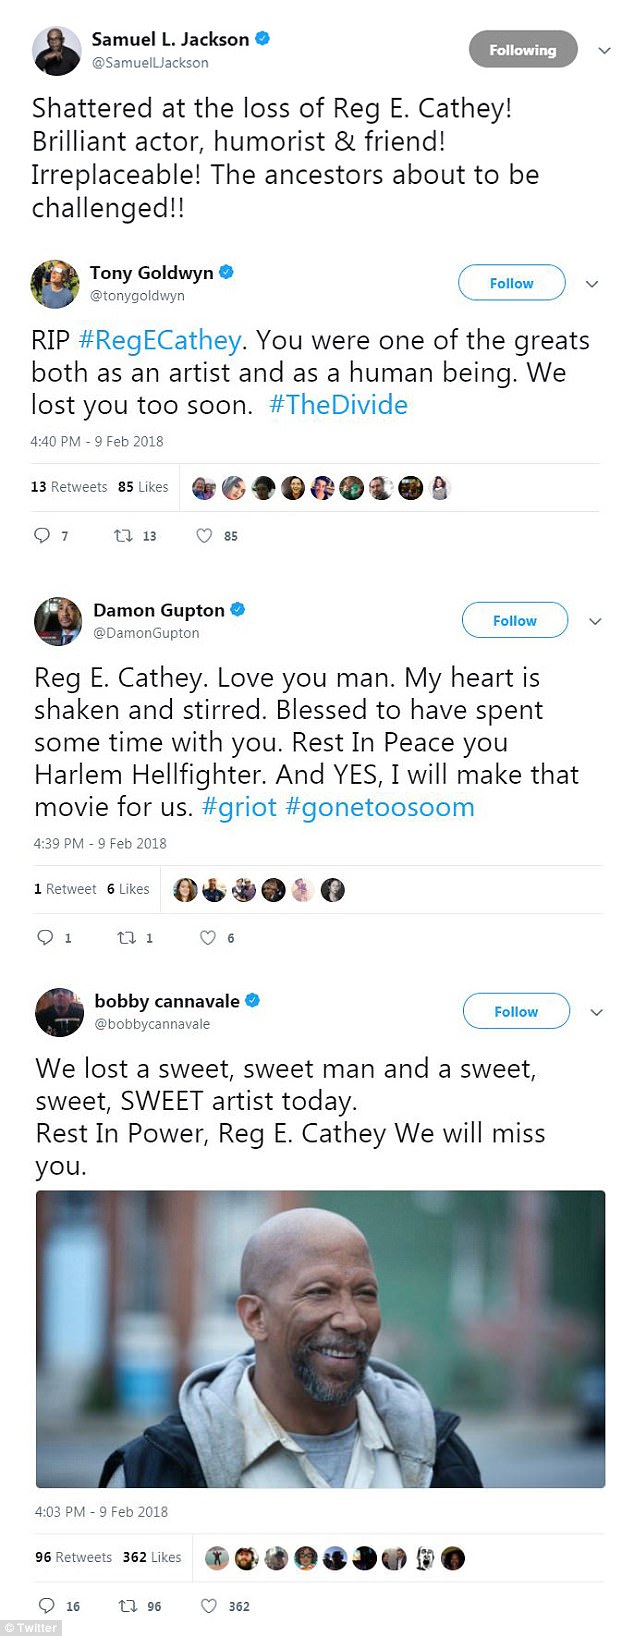
Task: Follow Damon Gupton
Action: (x=514, y=621)
